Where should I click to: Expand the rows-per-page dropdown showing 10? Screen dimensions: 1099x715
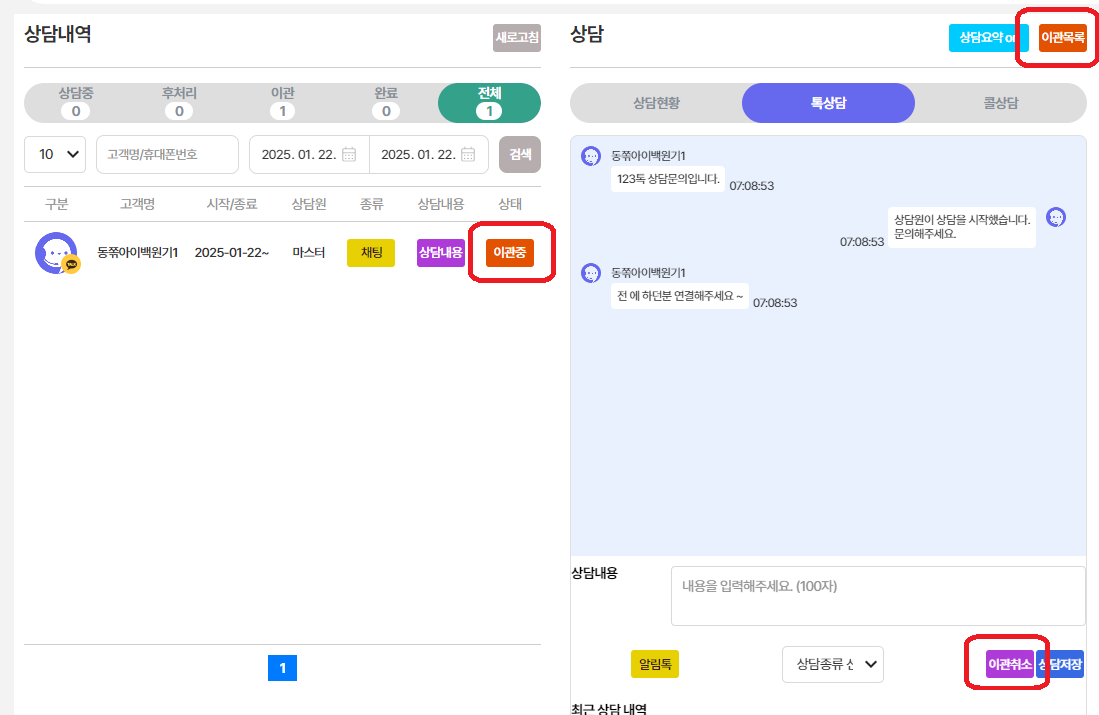(55, 154)
